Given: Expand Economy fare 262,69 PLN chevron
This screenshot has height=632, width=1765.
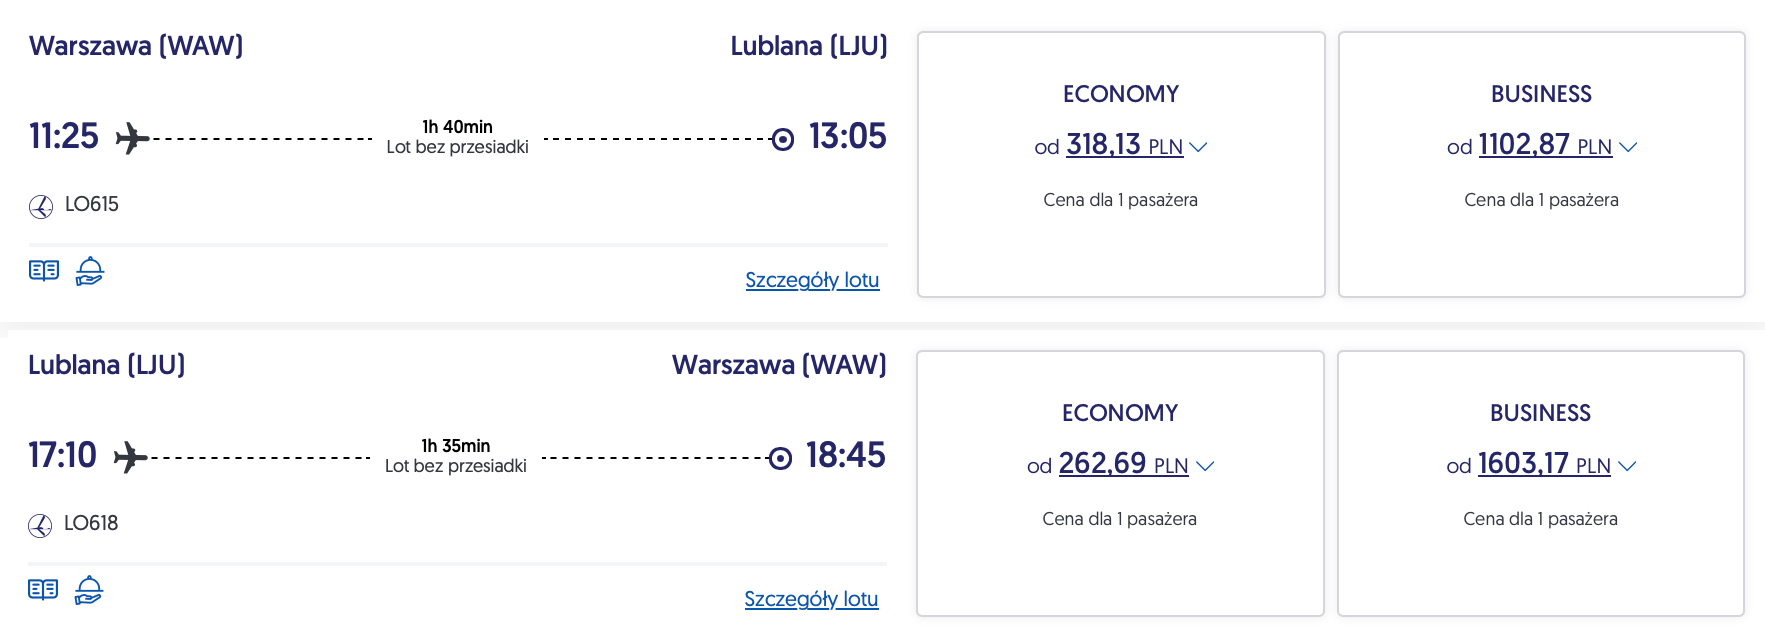Looking at the screenshot, I should point(1205,466).
